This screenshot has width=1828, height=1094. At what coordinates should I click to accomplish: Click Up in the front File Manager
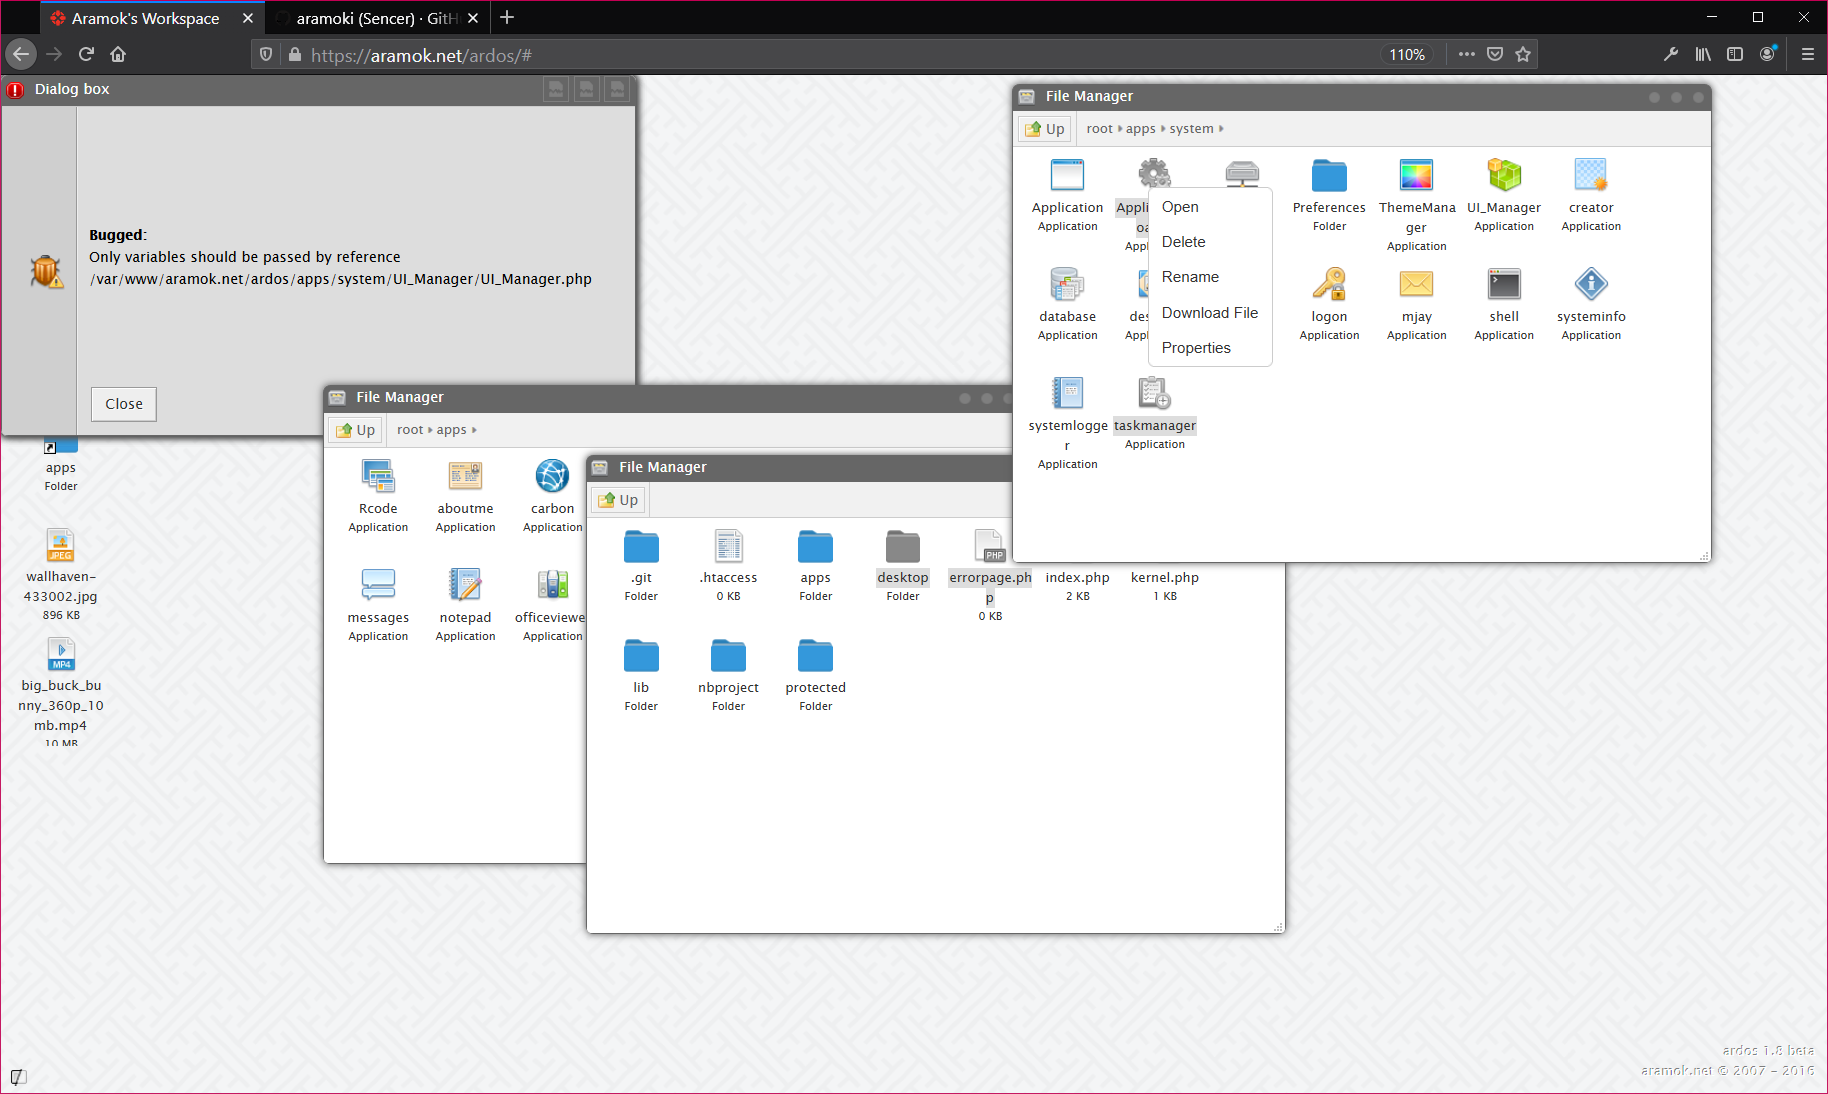618,500
